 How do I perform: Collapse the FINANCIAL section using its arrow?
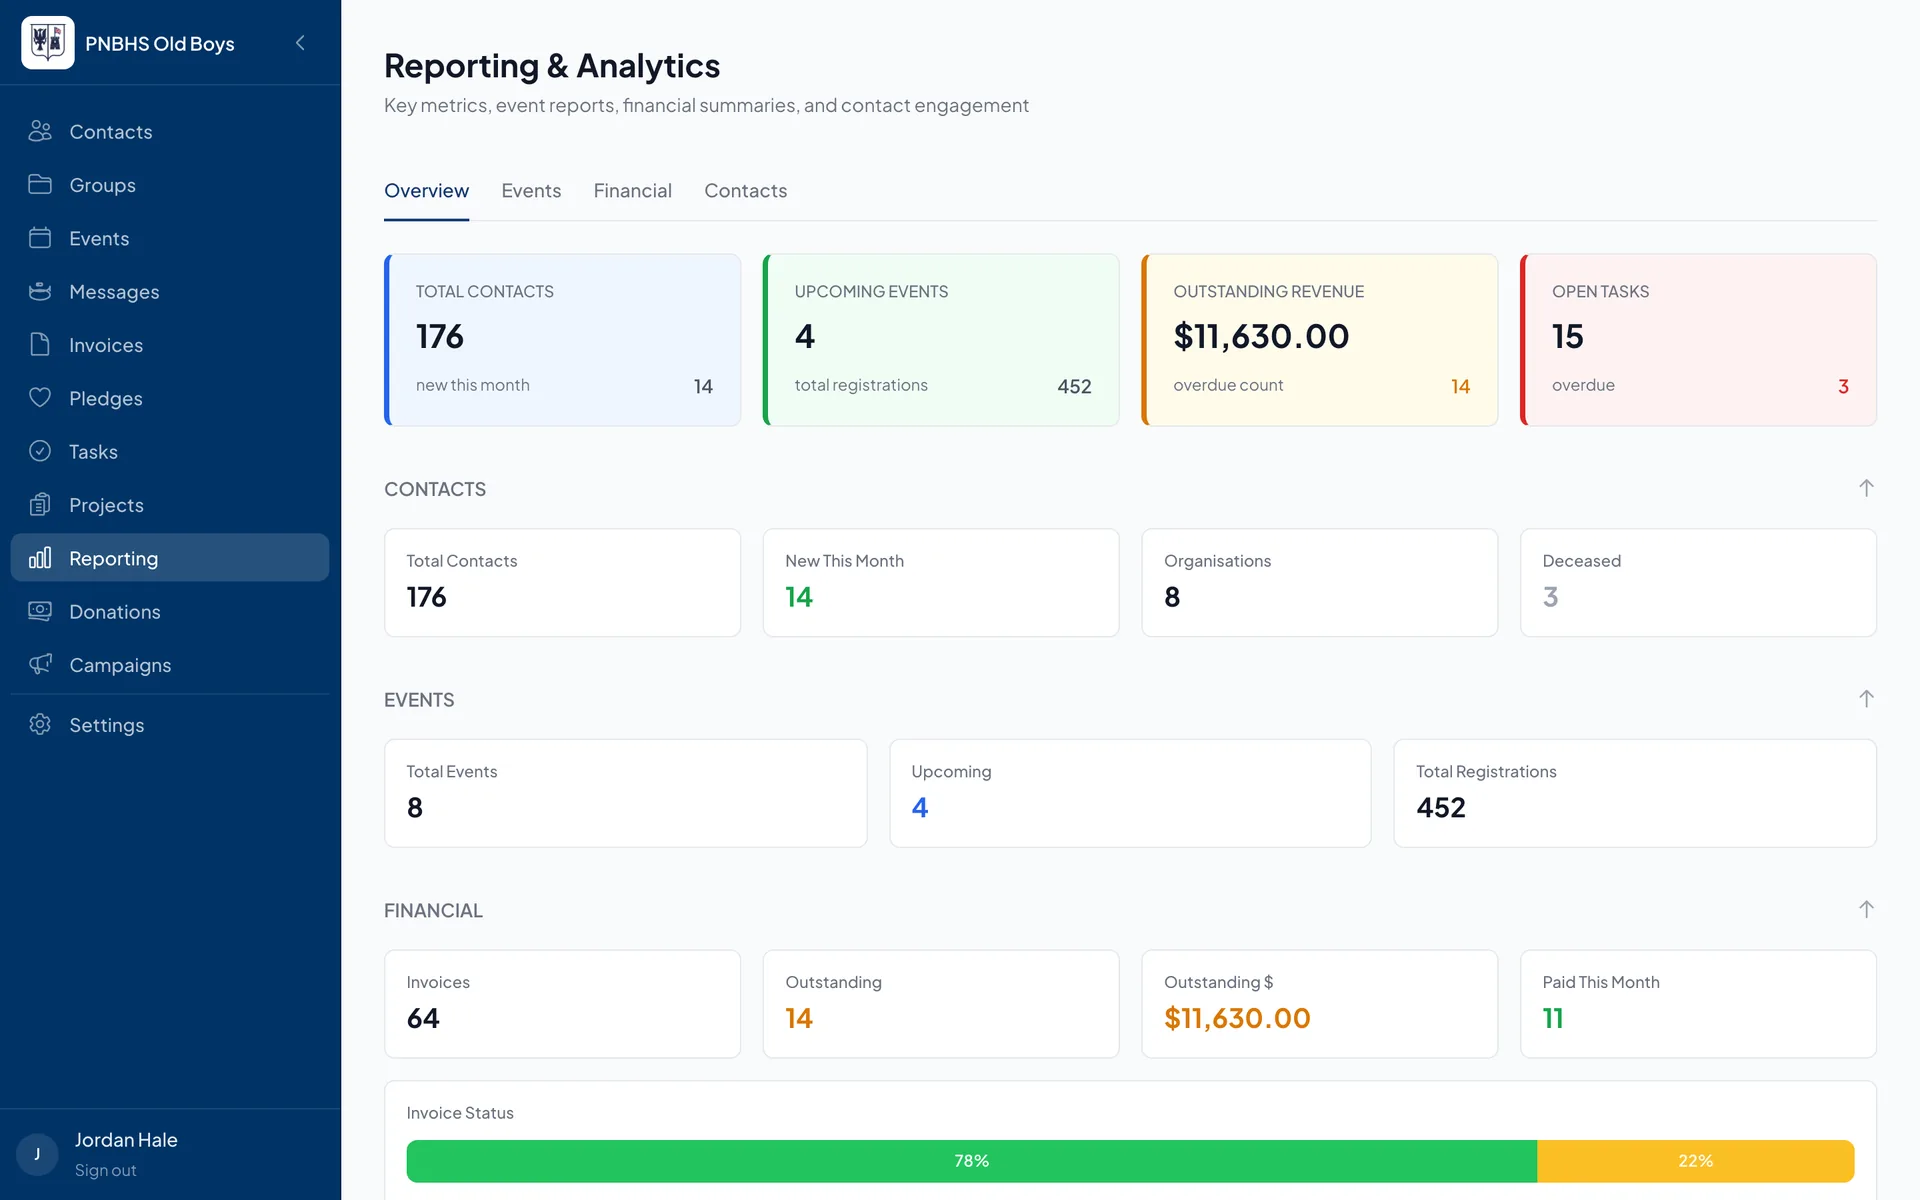[x=1866, y=909]
